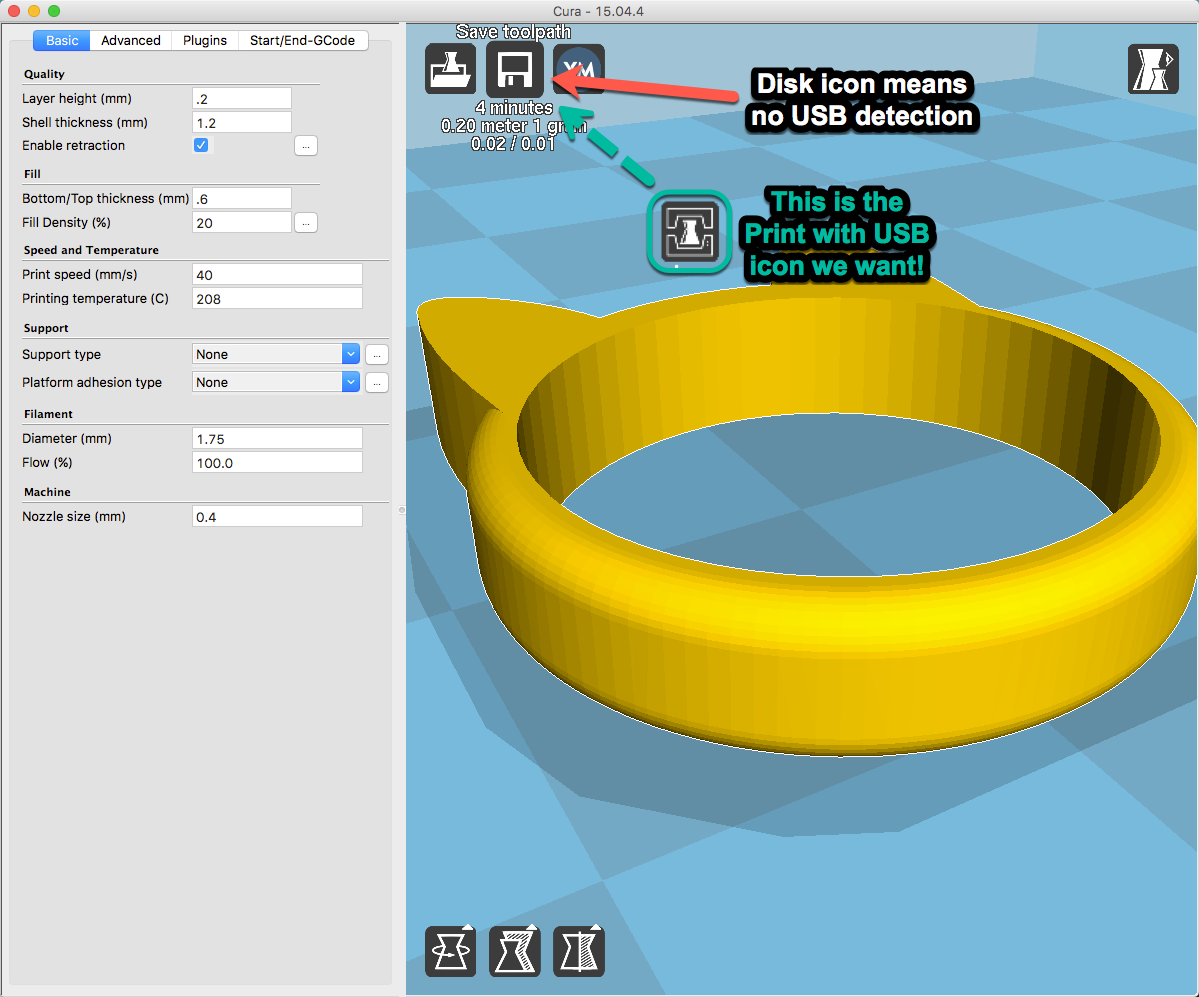Click the retraction settings ellipsis button

pos(304,145)
